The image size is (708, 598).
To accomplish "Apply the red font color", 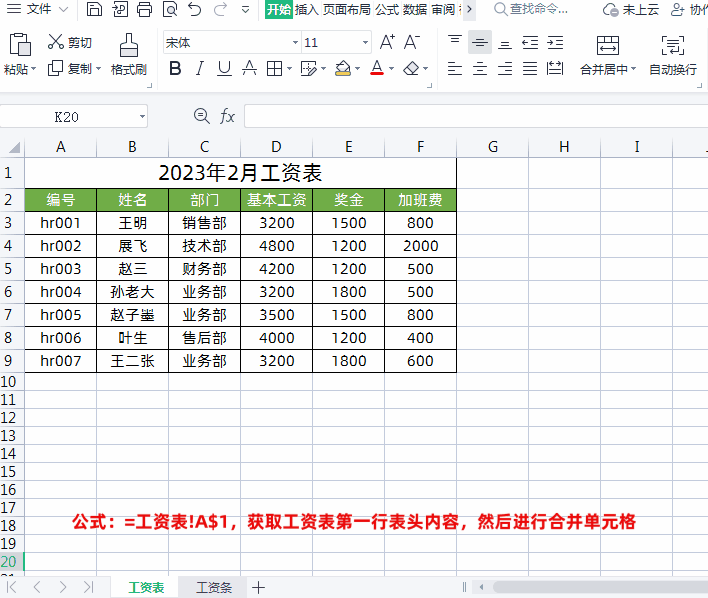I will (x=377, y=69).
